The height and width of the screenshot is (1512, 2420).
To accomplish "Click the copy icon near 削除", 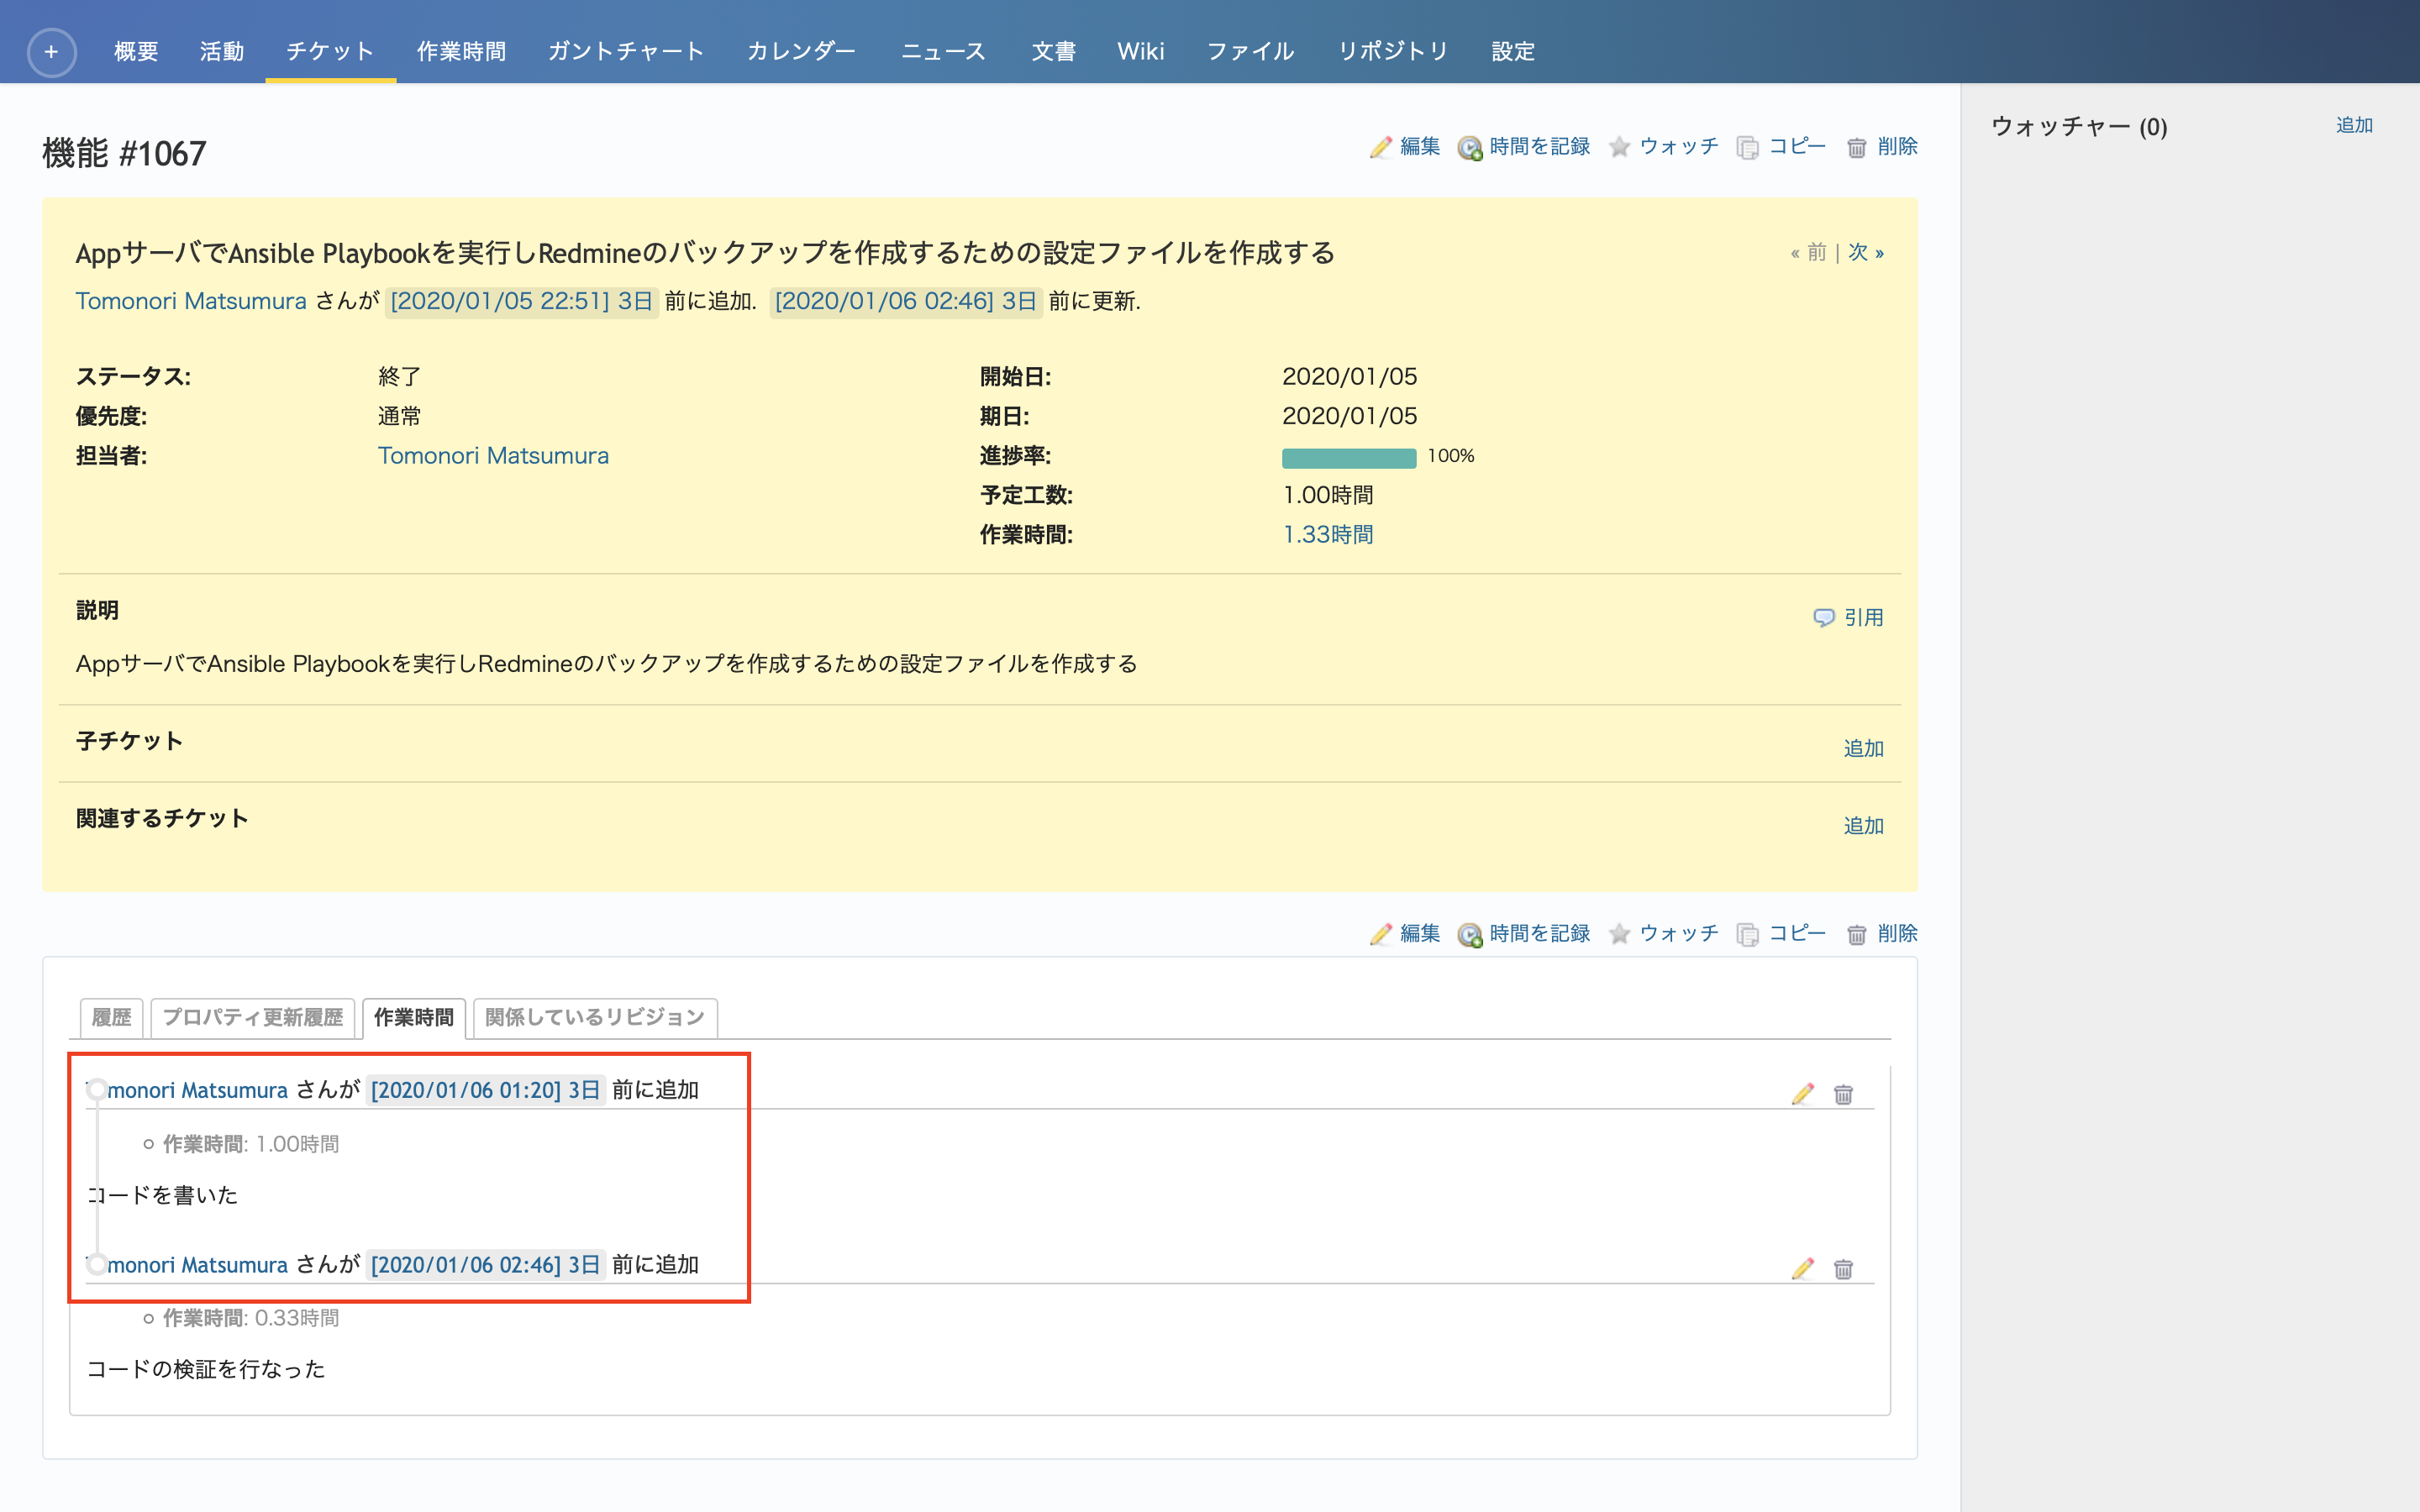I will tap(1748, 146).
